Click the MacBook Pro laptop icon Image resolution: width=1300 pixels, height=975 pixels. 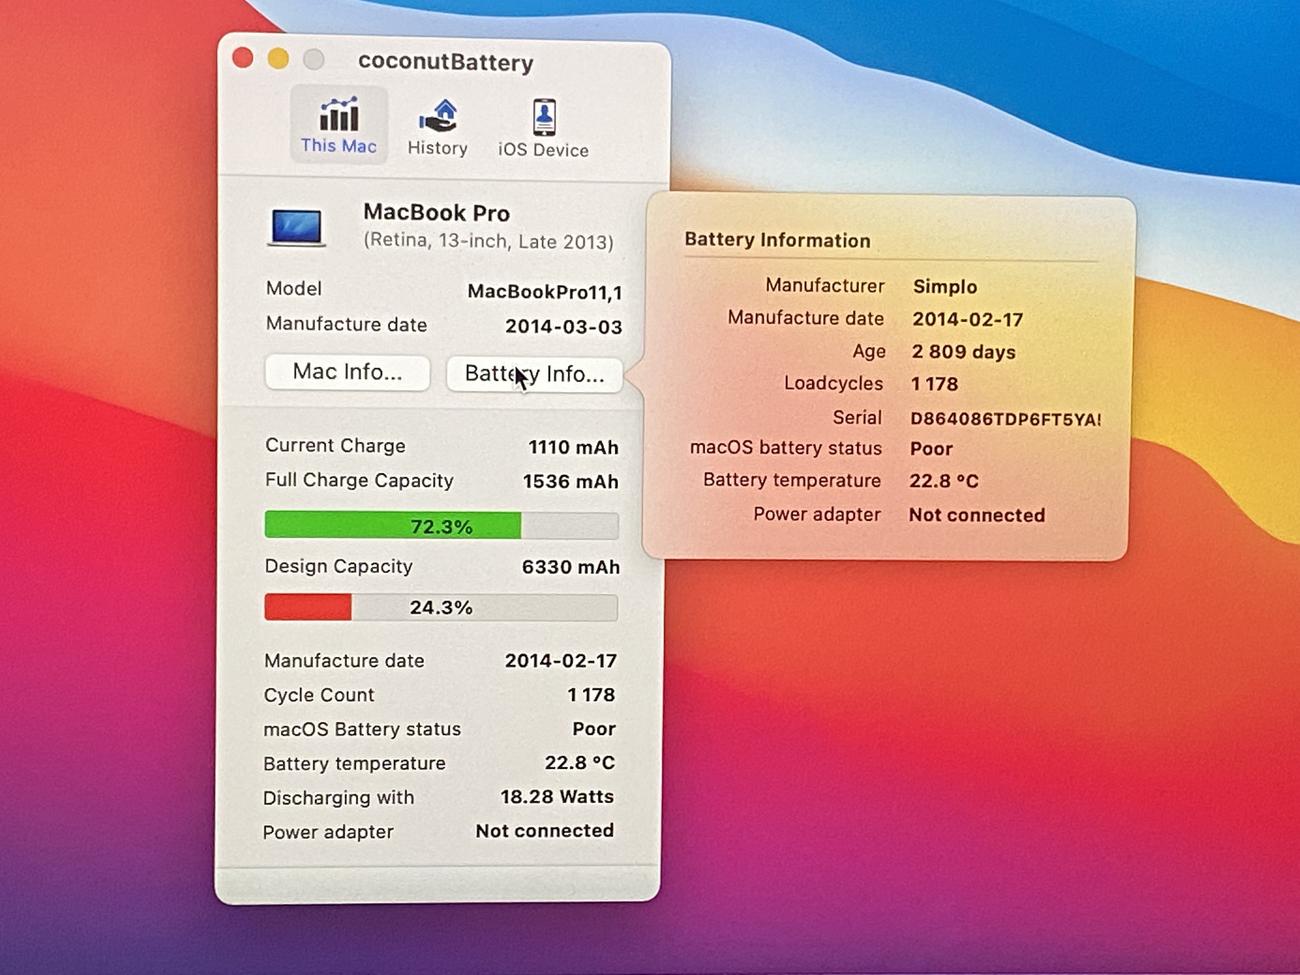(x=296, y=227)
